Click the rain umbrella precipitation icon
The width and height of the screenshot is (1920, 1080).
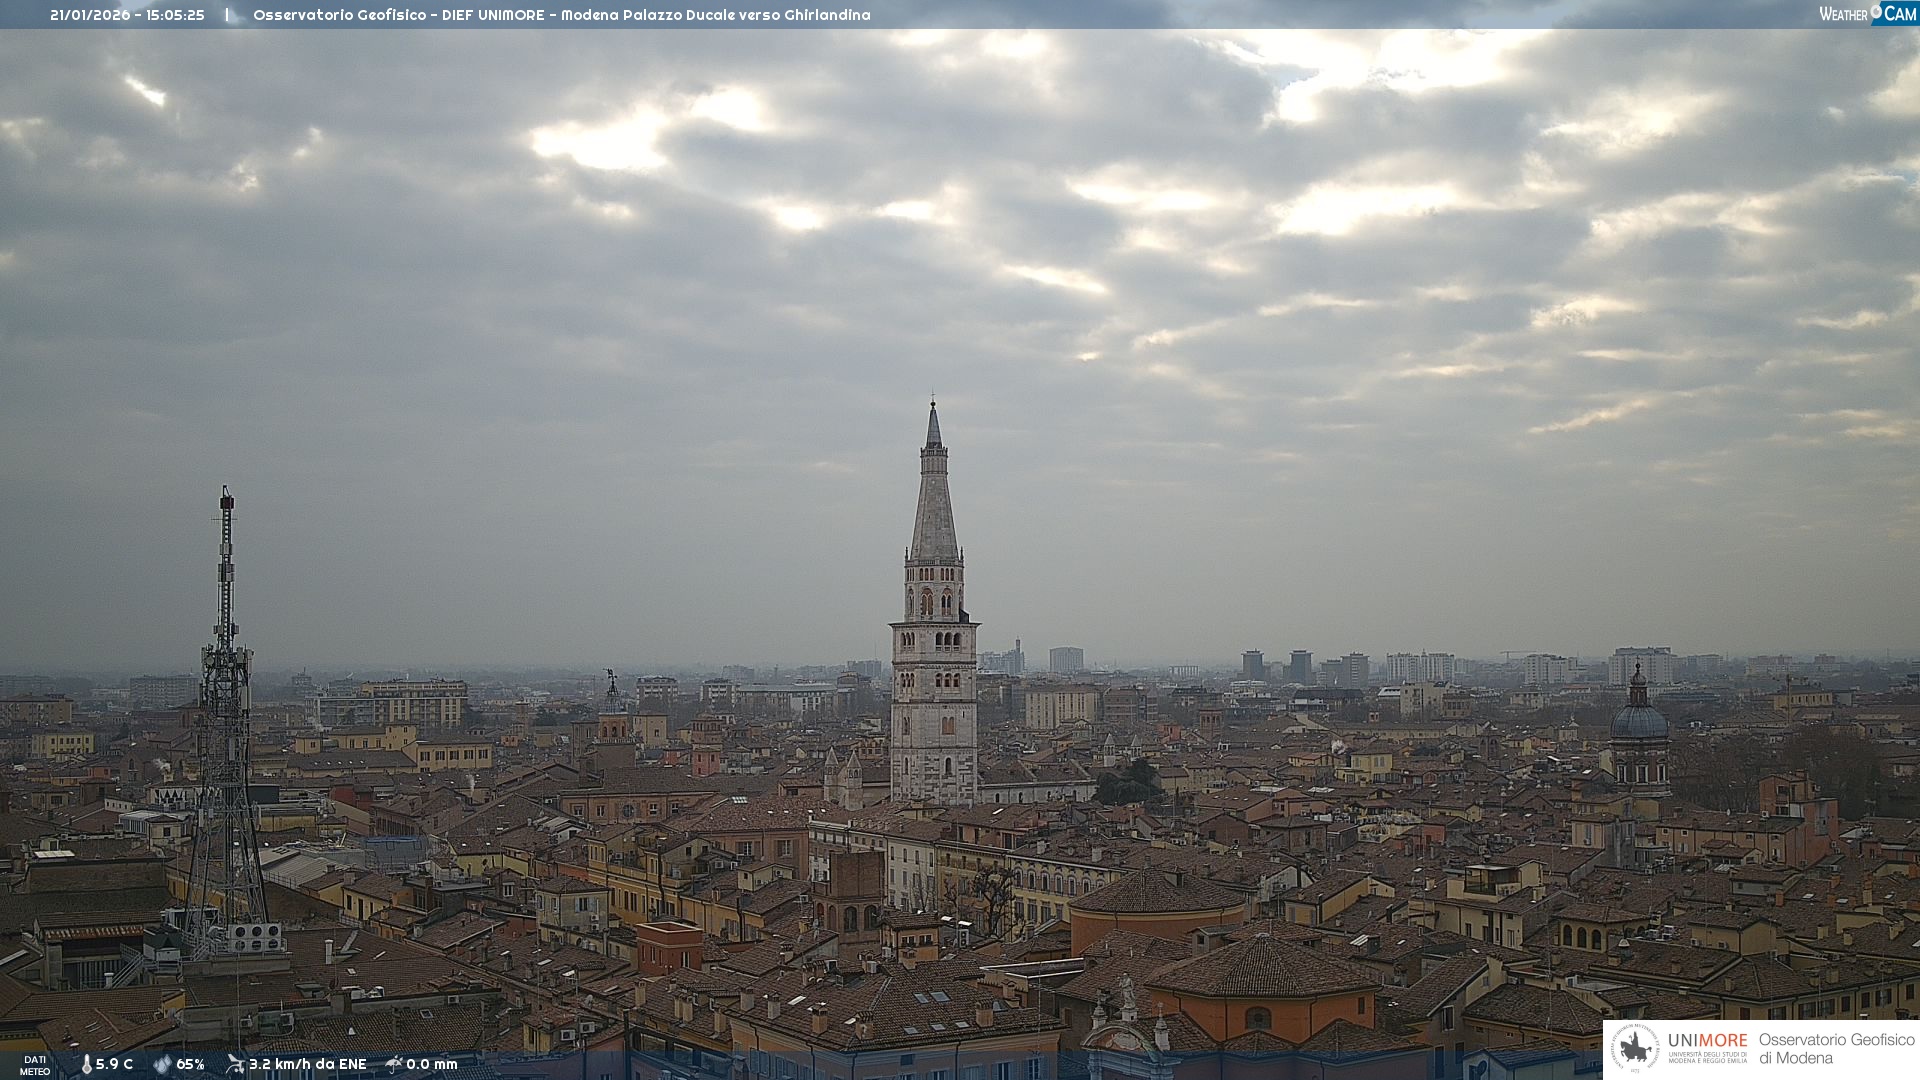coord(394,1064)
